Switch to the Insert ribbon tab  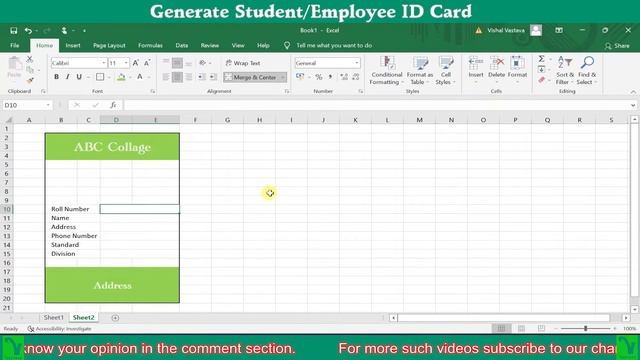pyautogui.click(x=73, y=45)
